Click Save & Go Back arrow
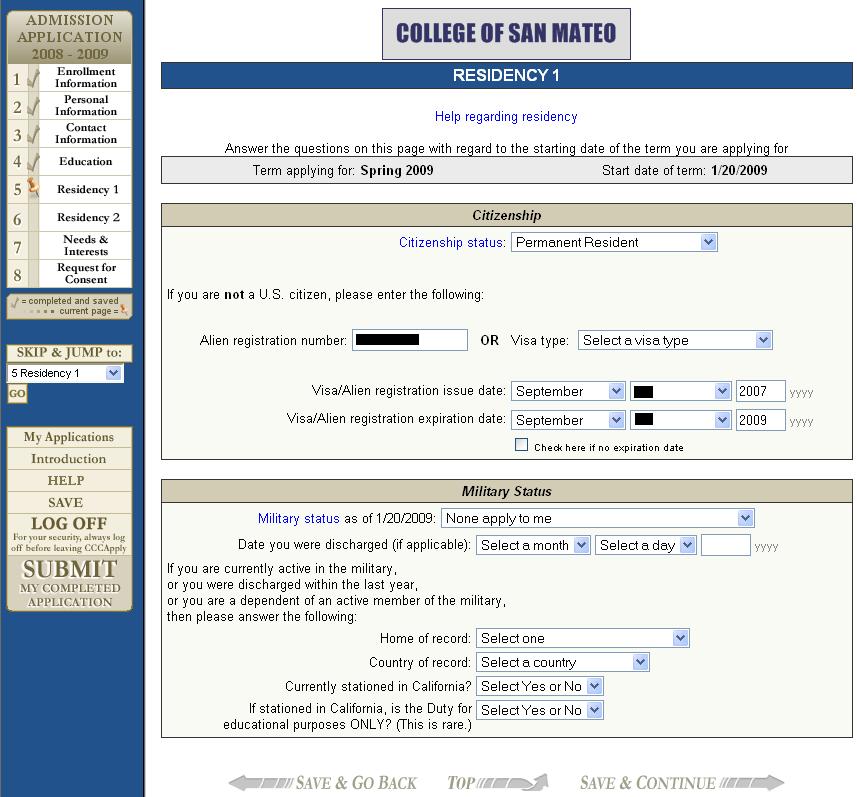Screen dimensions: 857x797 coord(322,782)
